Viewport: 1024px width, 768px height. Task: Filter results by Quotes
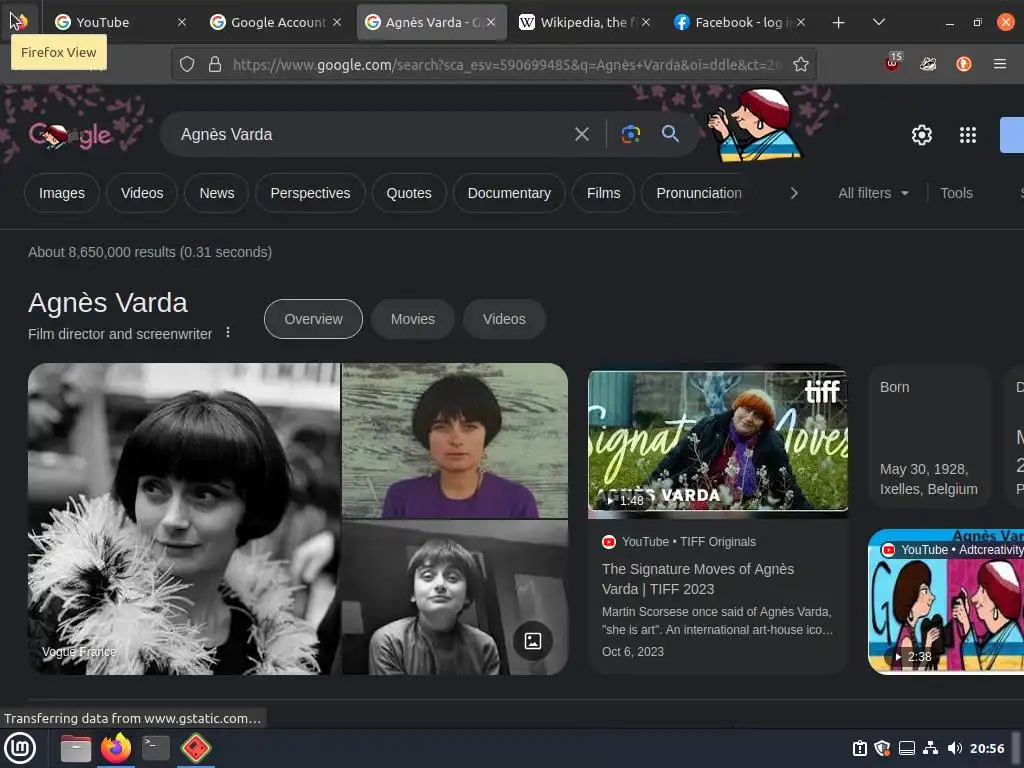click(409, 193)
